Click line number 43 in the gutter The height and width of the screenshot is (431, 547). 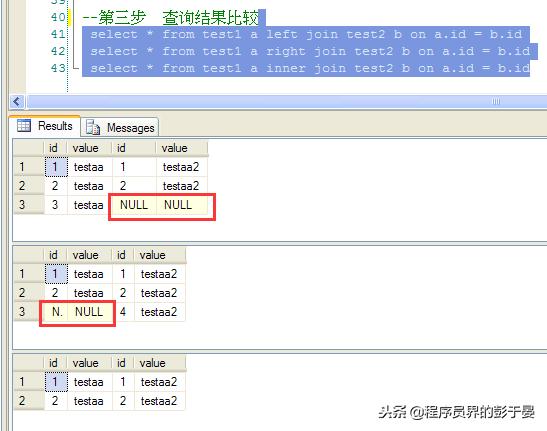pyautogui.click(x=58, y=68)
